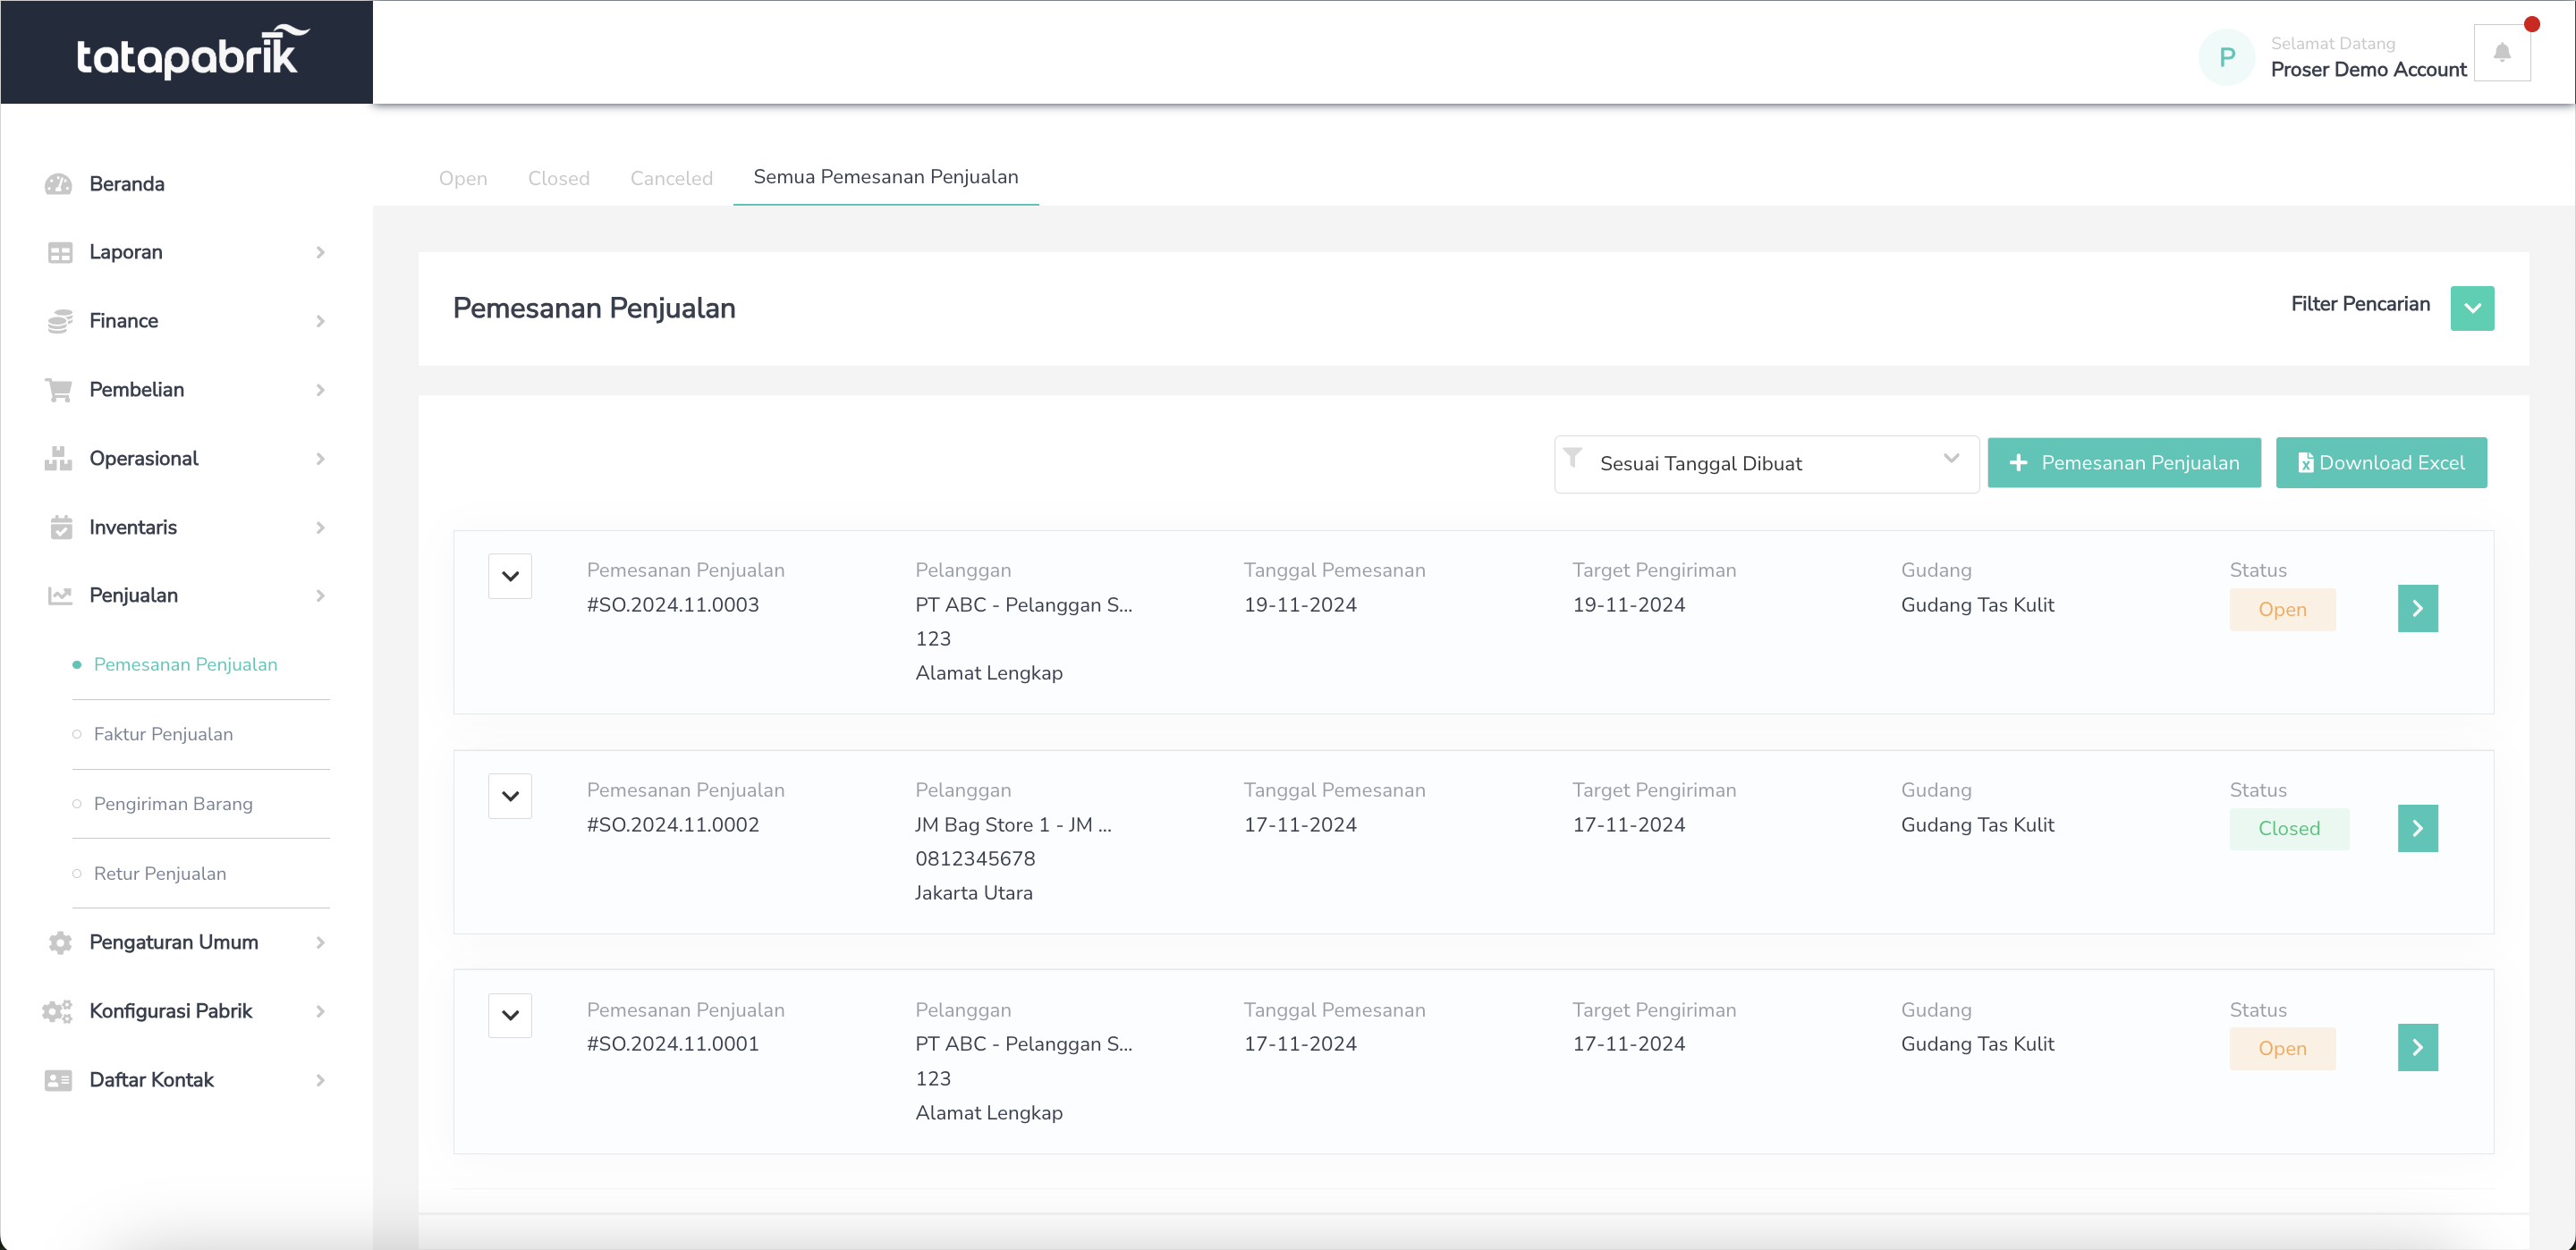The width and height of the screenshot is (2576, 1250).
Task: Expand the Filter Pencarian panel
Action: (x=2472, y=308)
